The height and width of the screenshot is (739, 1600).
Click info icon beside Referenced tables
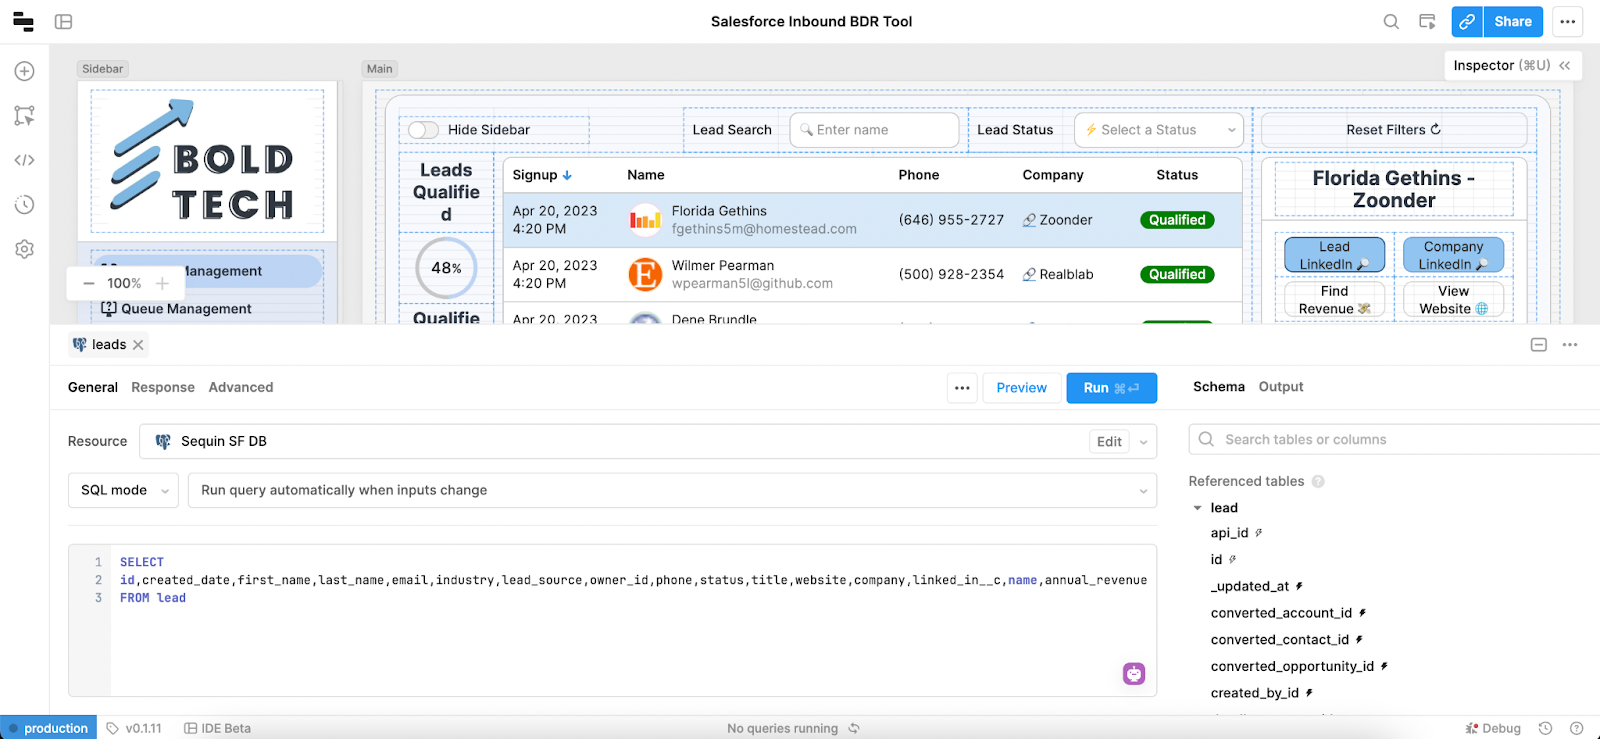pyautogui.click(x=1318, y=481)
